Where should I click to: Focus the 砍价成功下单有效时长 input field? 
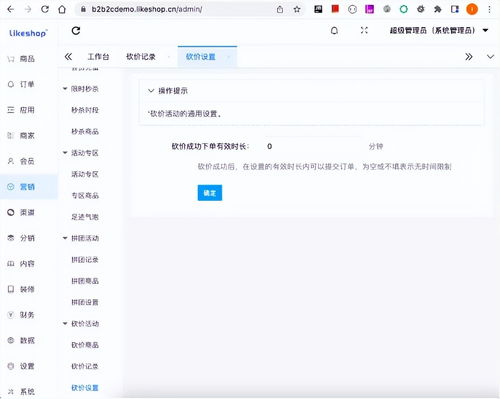click(312, 146)
